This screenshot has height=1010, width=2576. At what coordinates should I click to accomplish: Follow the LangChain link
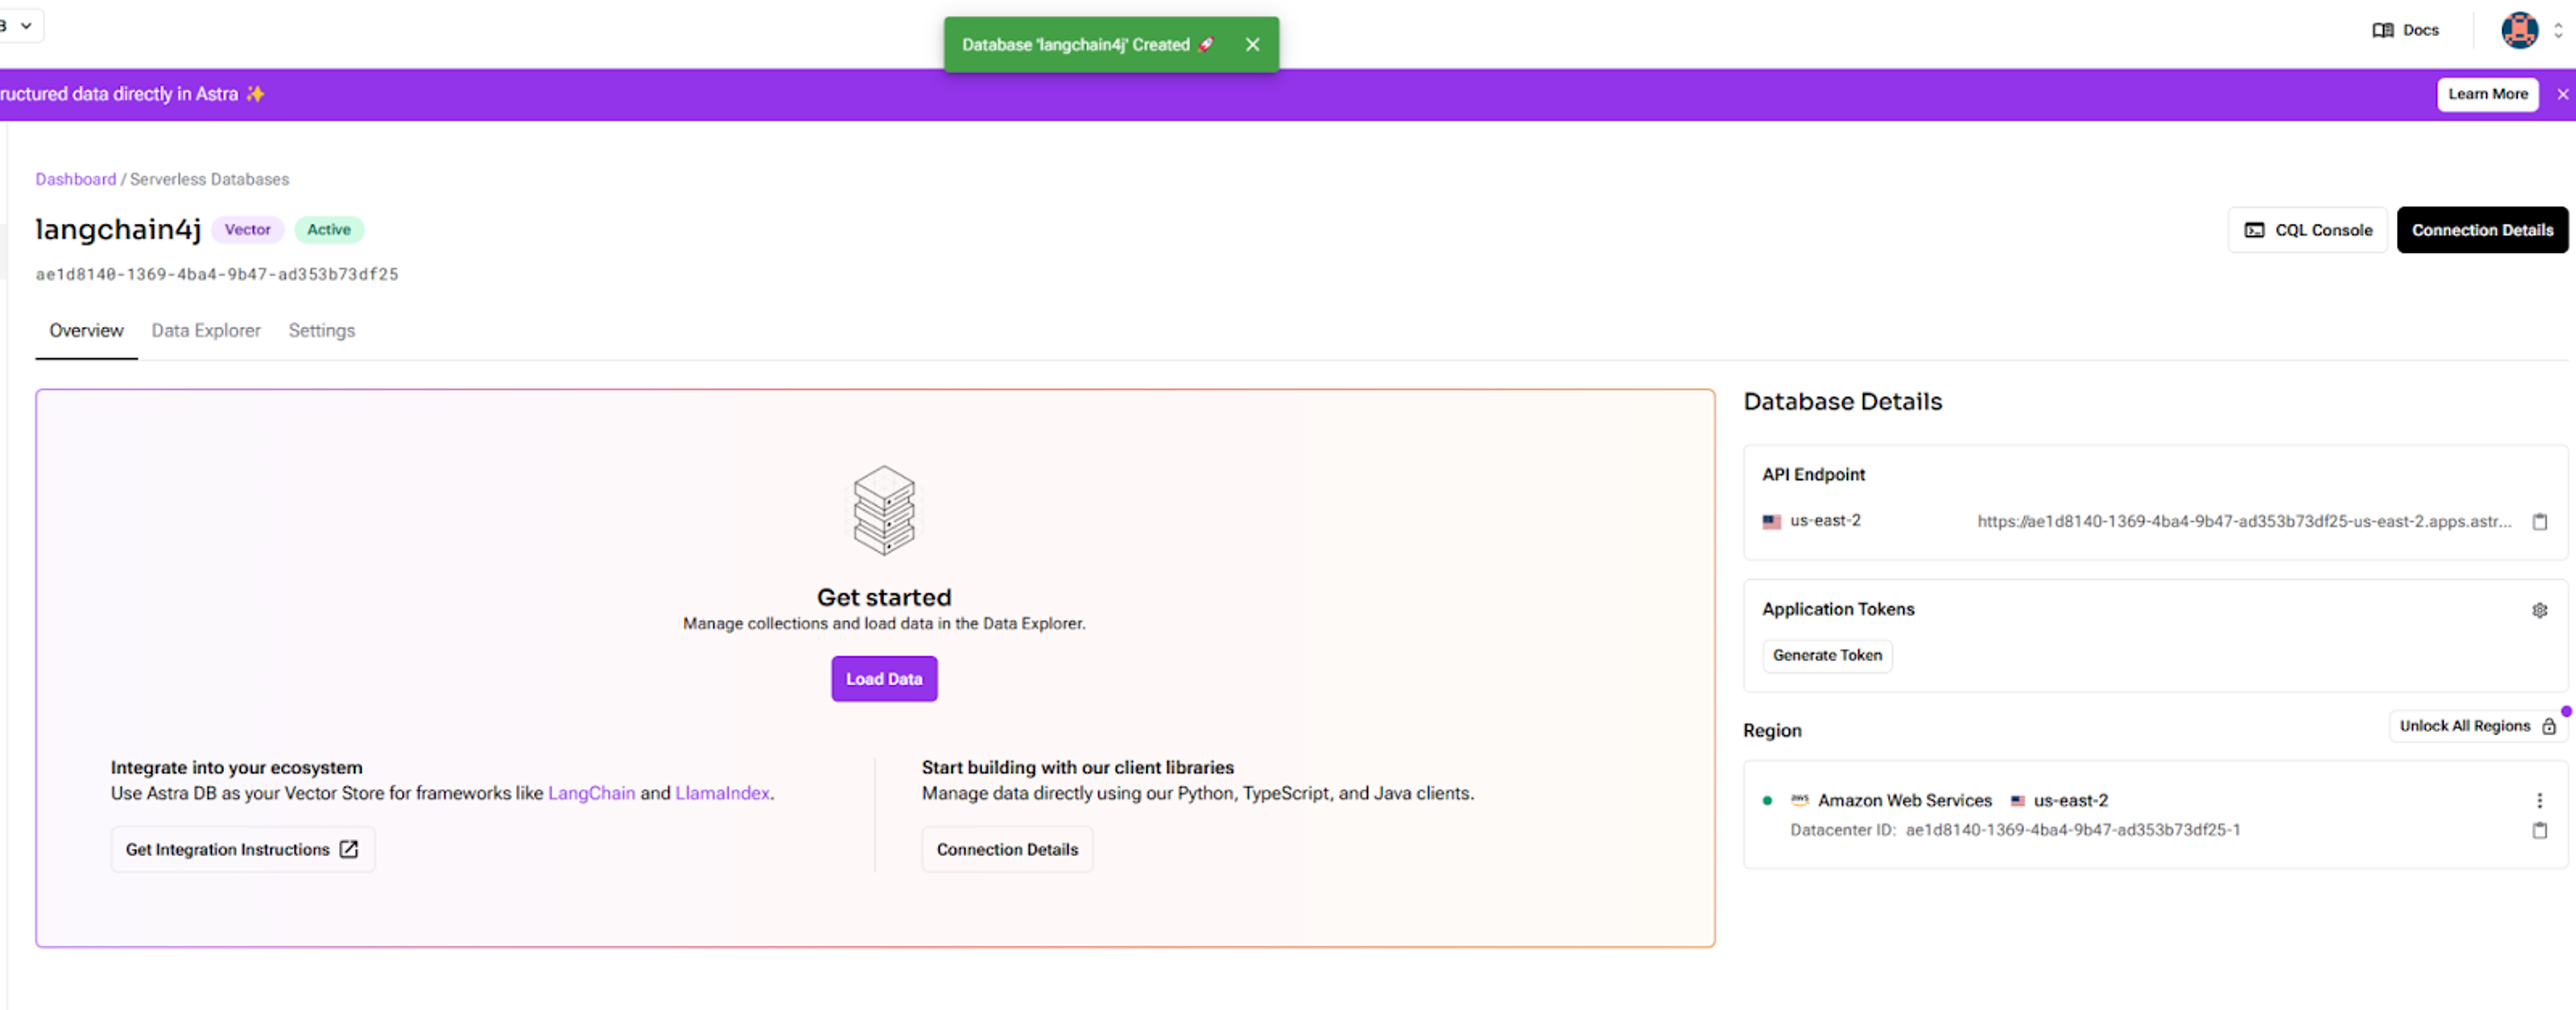591,793
